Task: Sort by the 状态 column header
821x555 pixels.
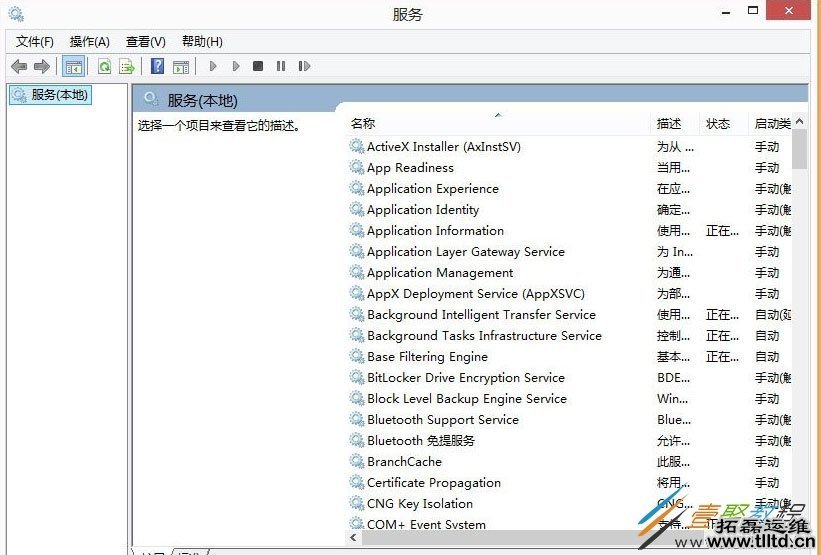Action: (723, 124)
